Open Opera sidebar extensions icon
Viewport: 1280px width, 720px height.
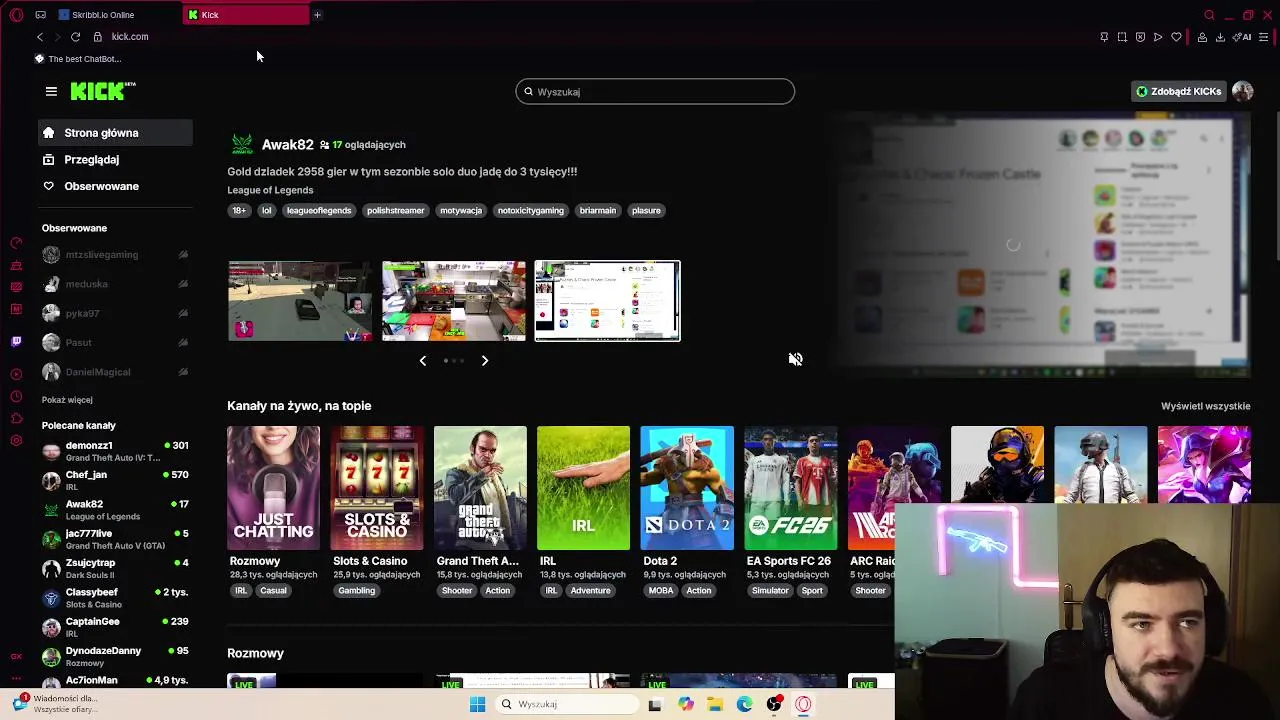click(x=16, y=418)
